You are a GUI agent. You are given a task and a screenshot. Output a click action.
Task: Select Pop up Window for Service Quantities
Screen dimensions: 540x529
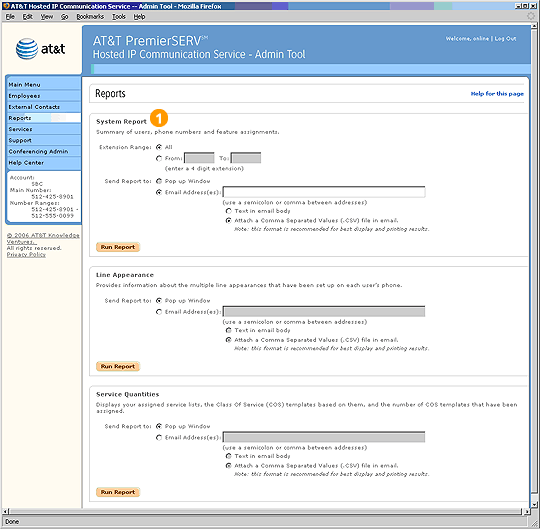[x=159, y=426]
